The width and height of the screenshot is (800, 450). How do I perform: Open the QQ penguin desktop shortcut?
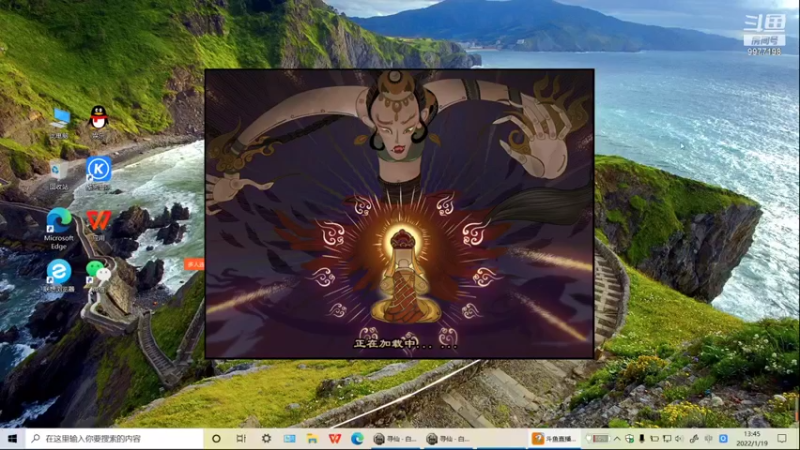click(x=98, y=121)
